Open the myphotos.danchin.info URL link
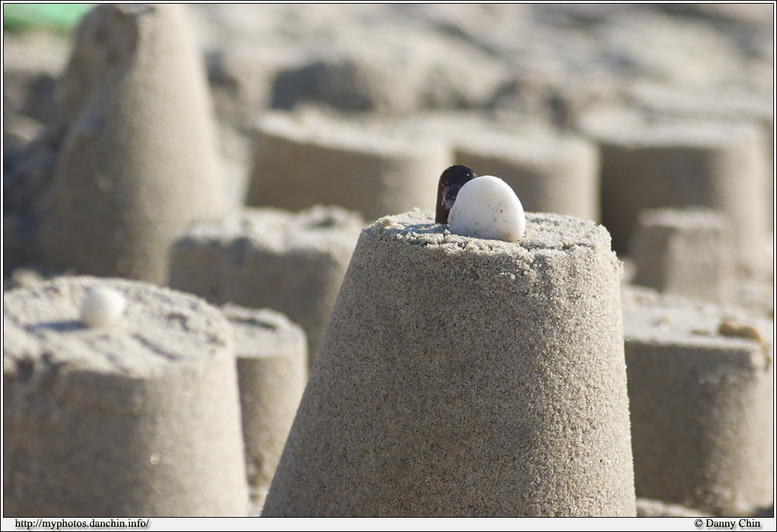Screen dimensions: 777x532 [82, 523]
